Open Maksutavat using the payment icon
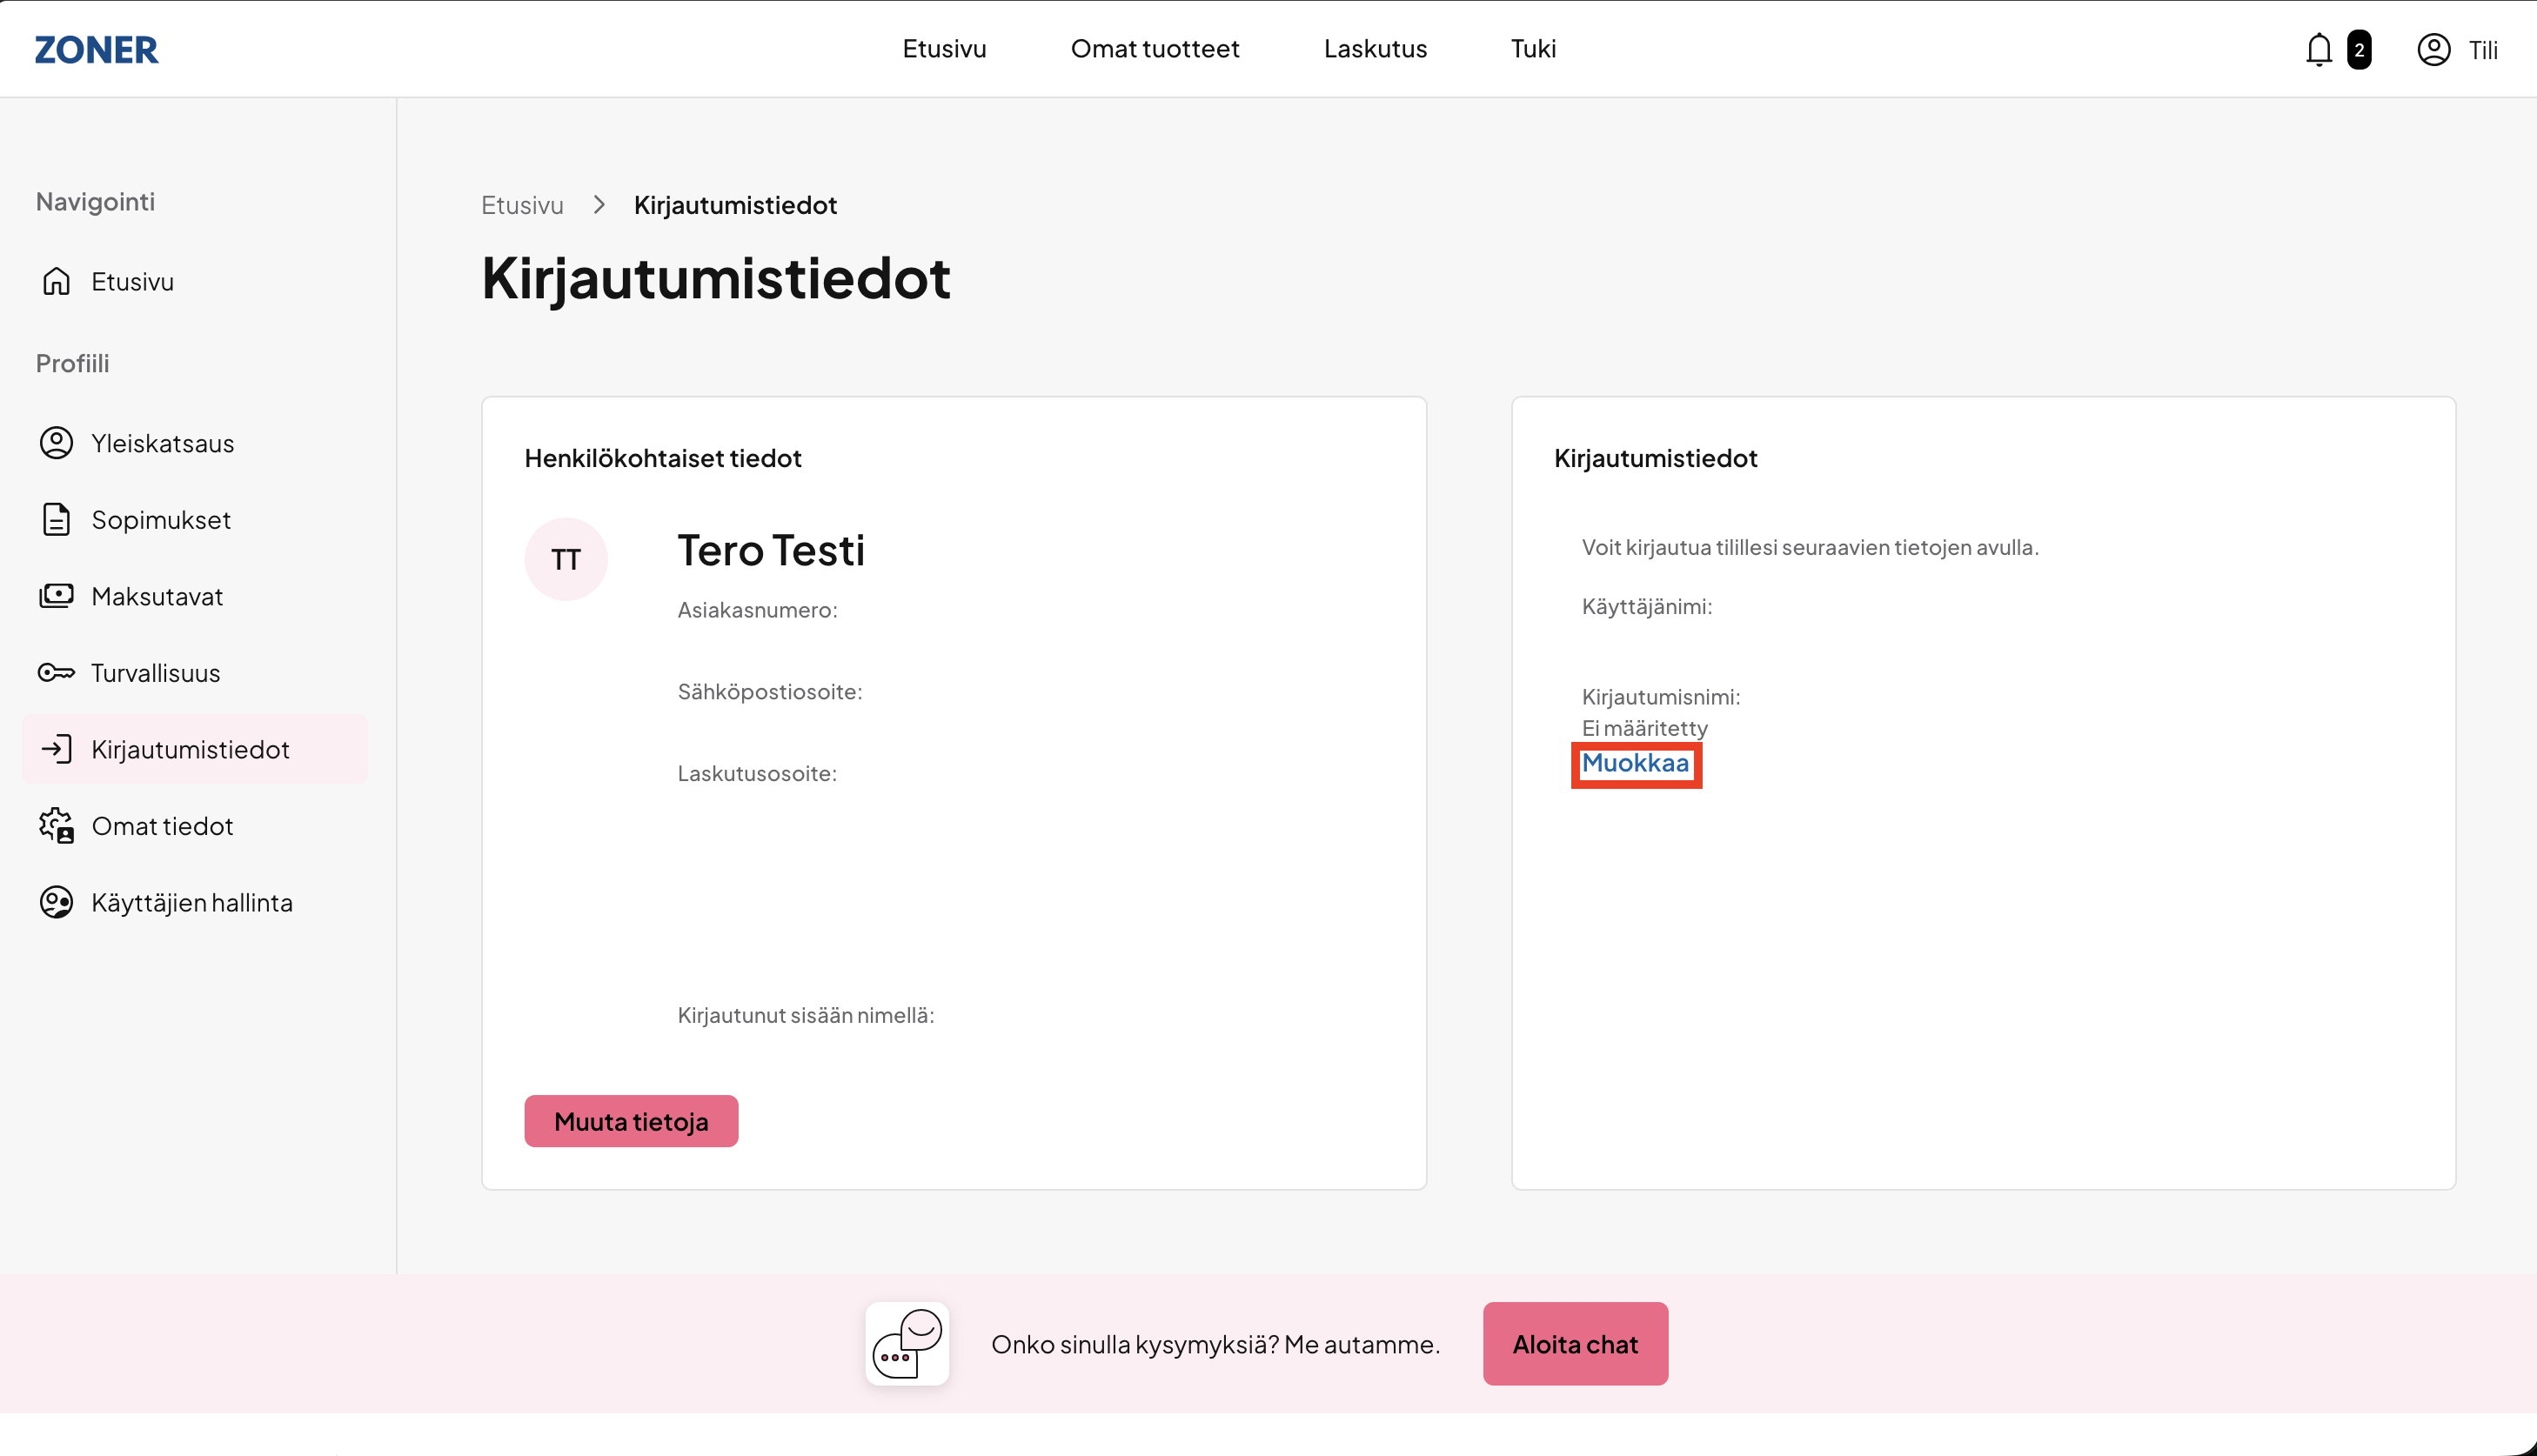 [x=57, y=596]
